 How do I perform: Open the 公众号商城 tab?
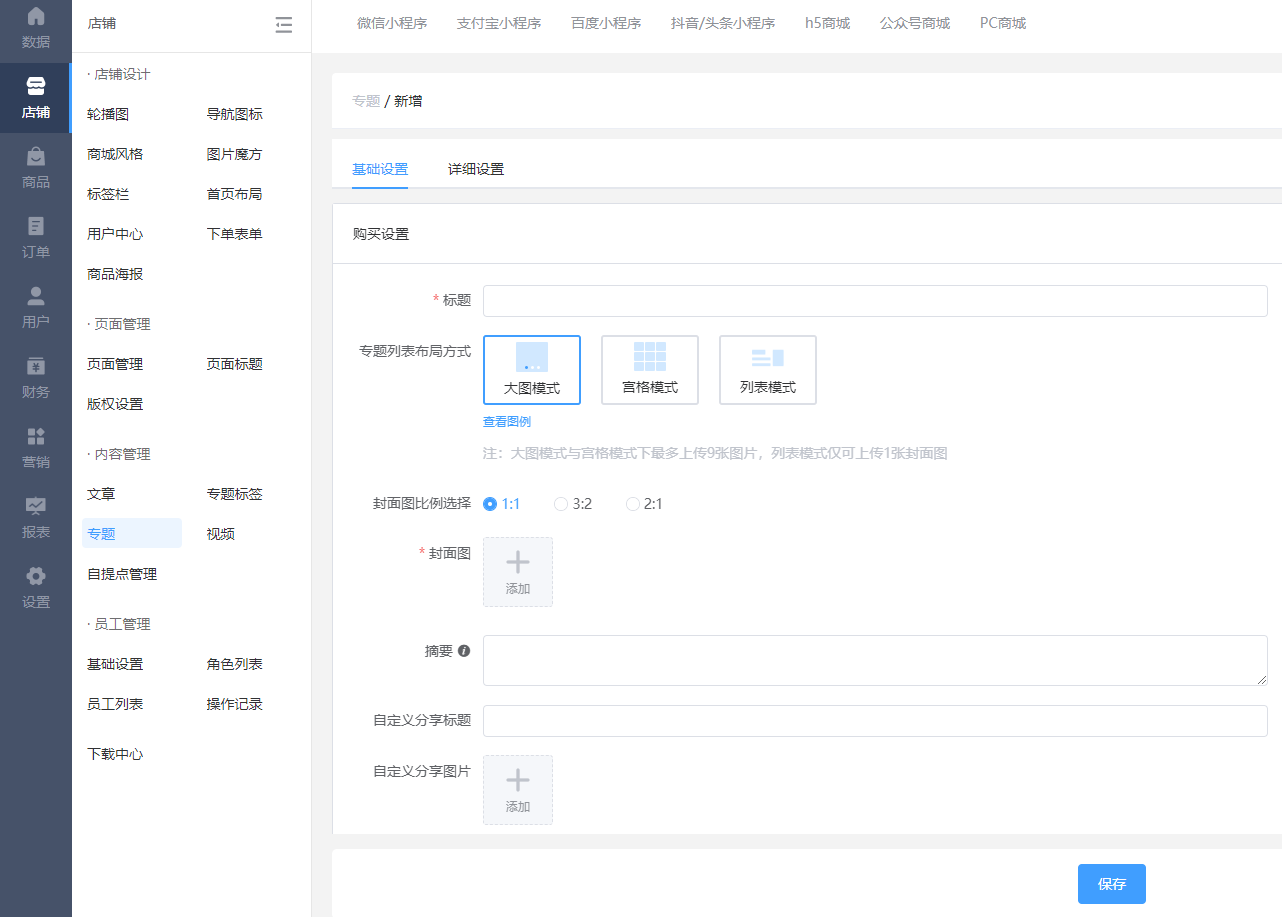click(x=915, y=23)
